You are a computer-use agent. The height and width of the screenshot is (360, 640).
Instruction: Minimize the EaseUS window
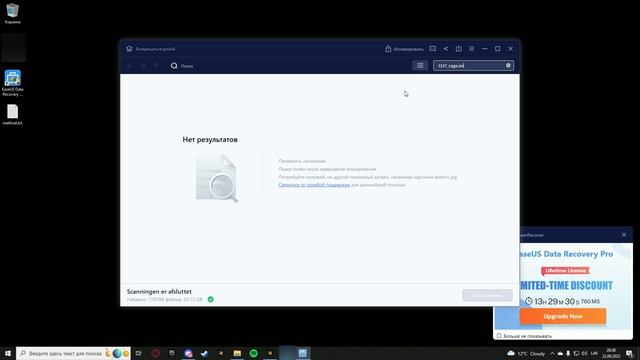click(x=484, y=49)
